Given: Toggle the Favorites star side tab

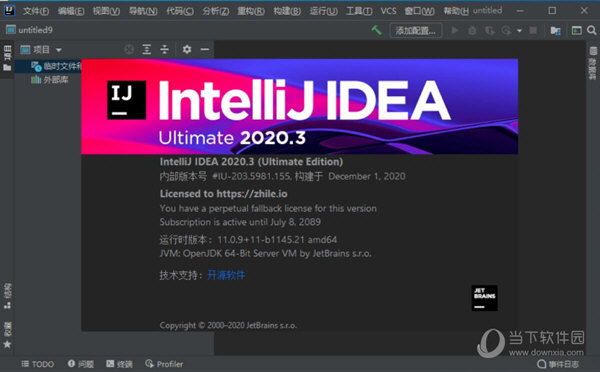Looking at the screenshot, I should tap(7, 335).
